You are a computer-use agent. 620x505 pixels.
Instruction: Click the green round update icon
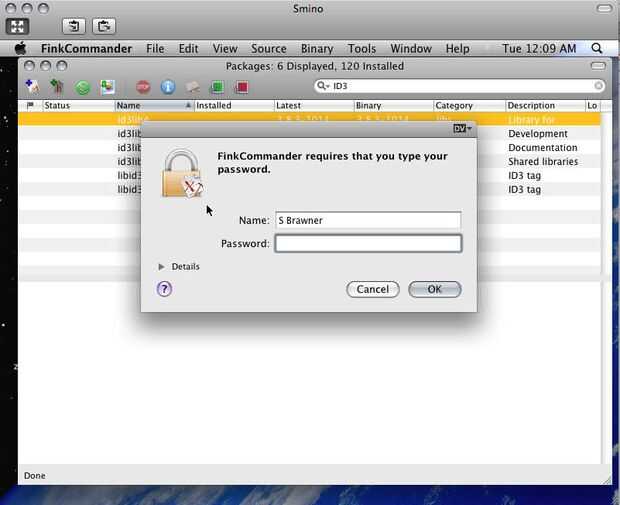pos(83,87)
